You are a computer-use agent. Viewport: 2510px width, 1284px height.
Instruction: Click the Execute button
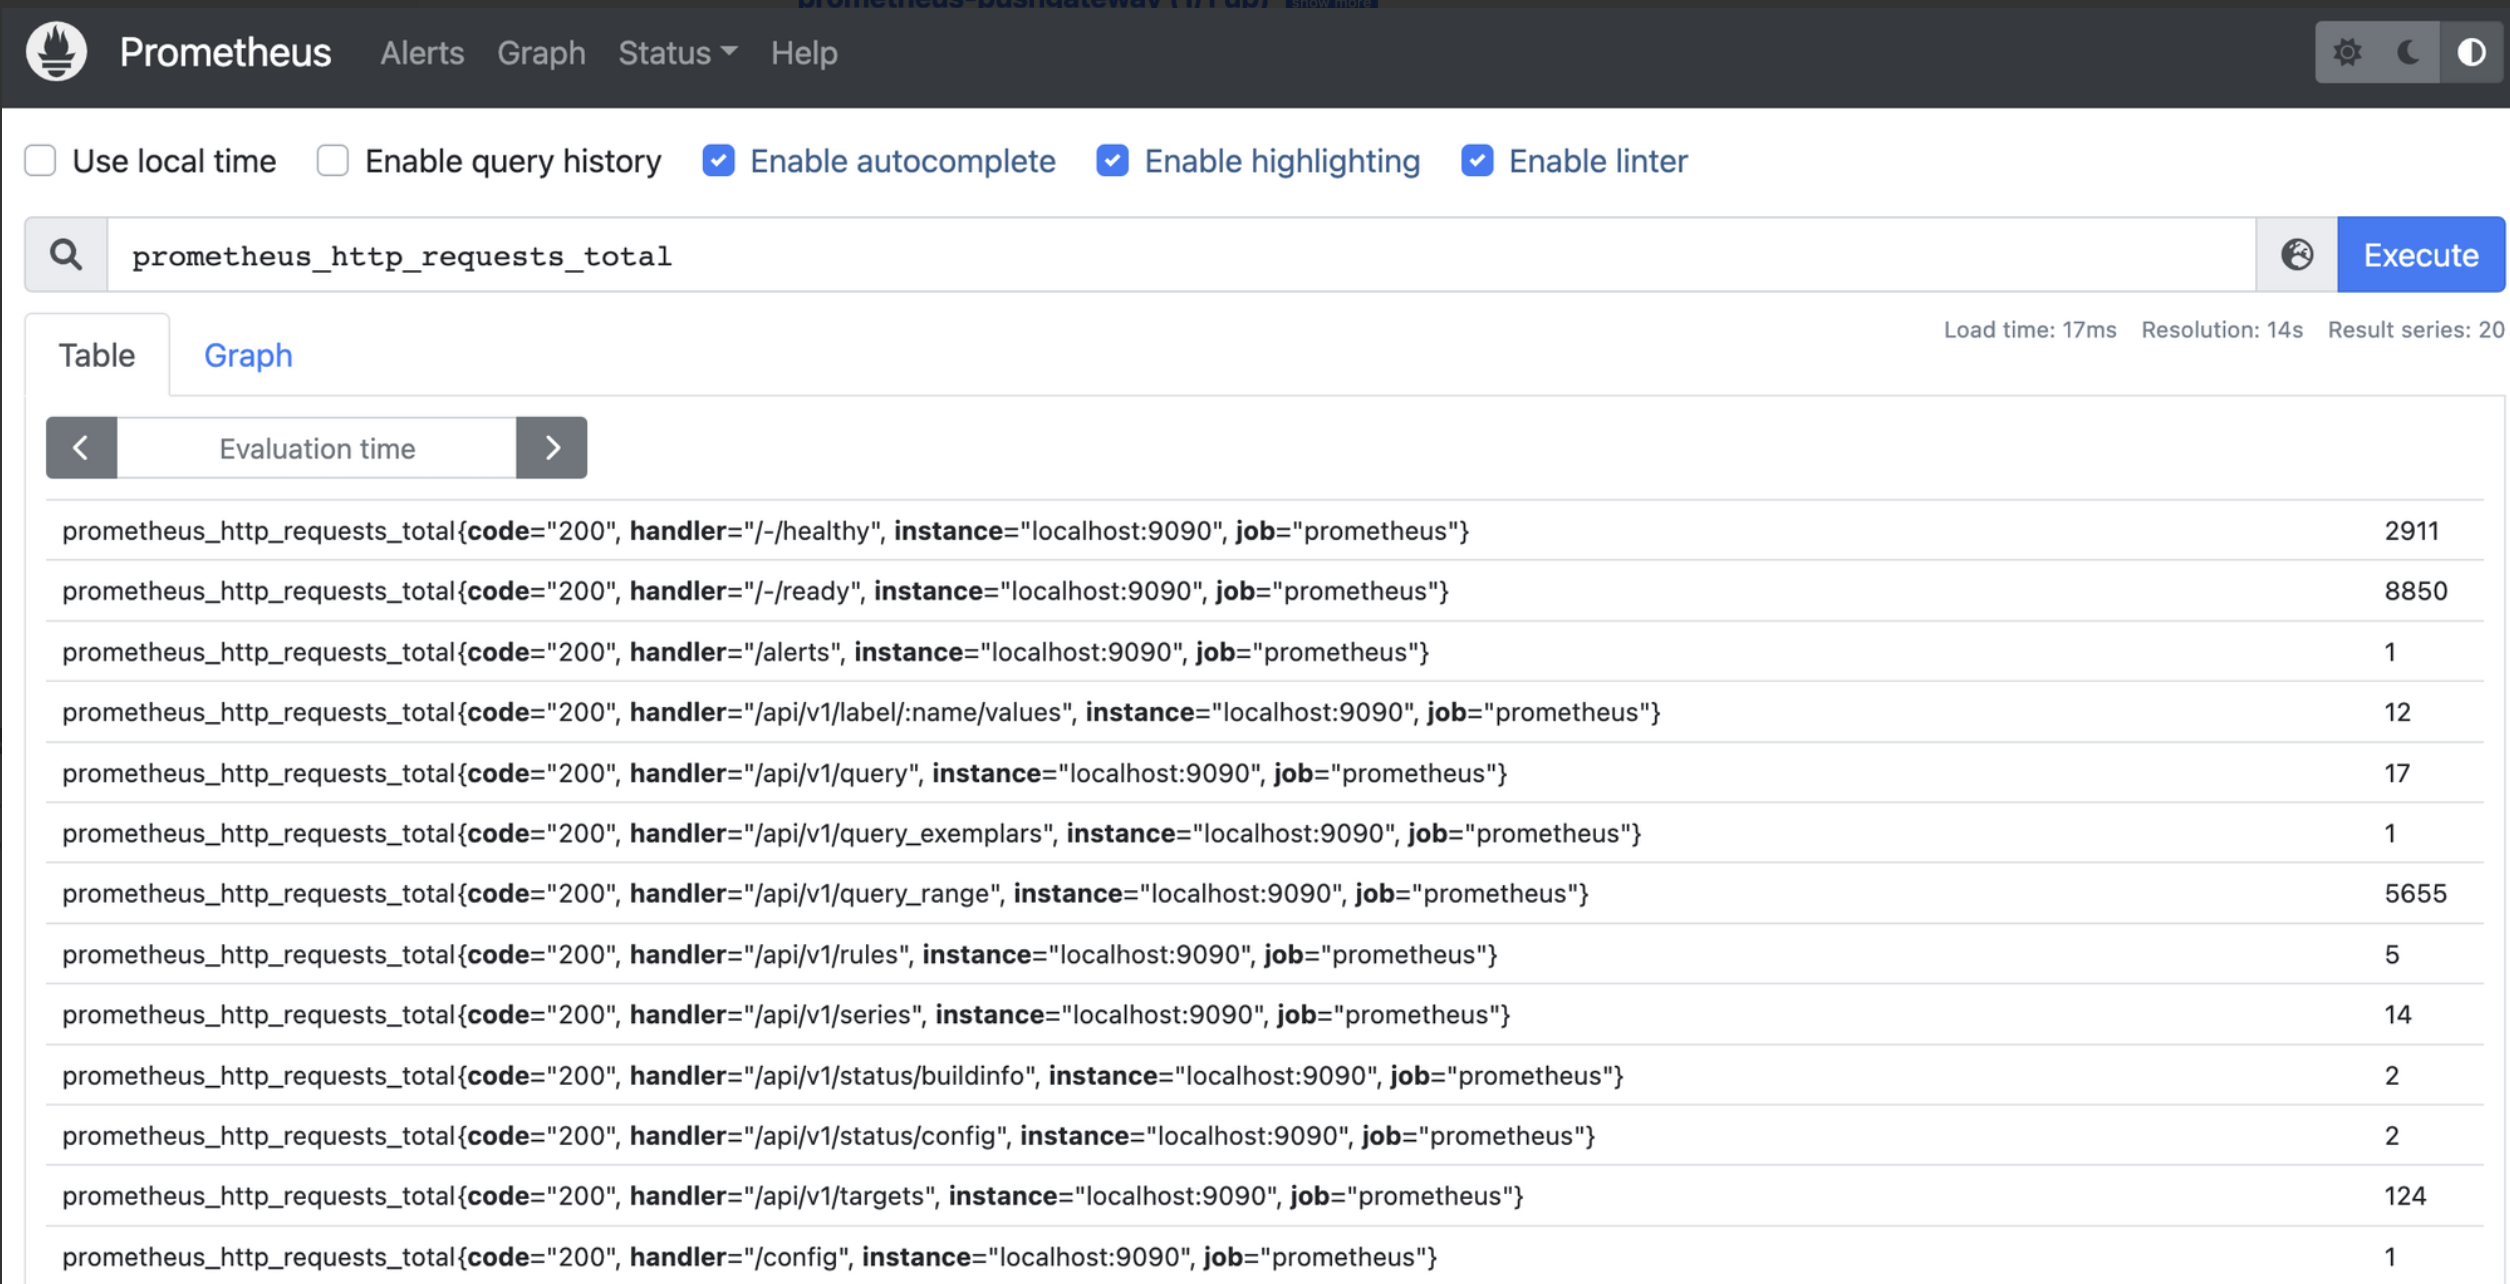coord(2421,255)
